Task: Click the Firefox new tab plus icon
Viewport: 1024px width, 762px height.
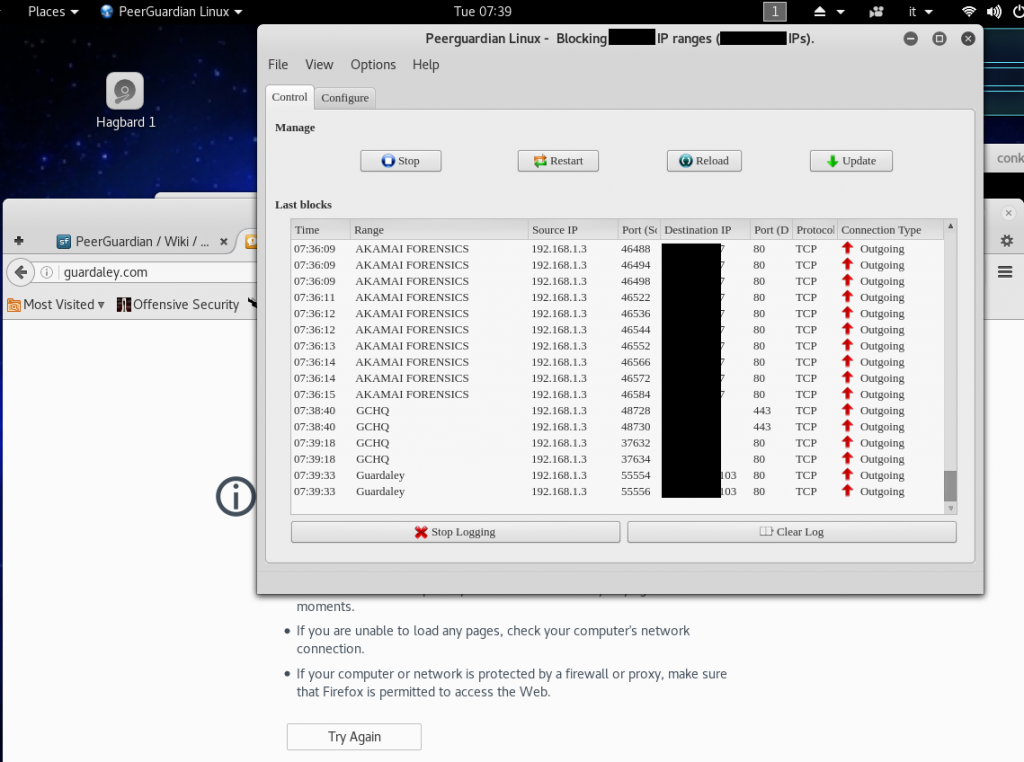Action: (19, 241)
